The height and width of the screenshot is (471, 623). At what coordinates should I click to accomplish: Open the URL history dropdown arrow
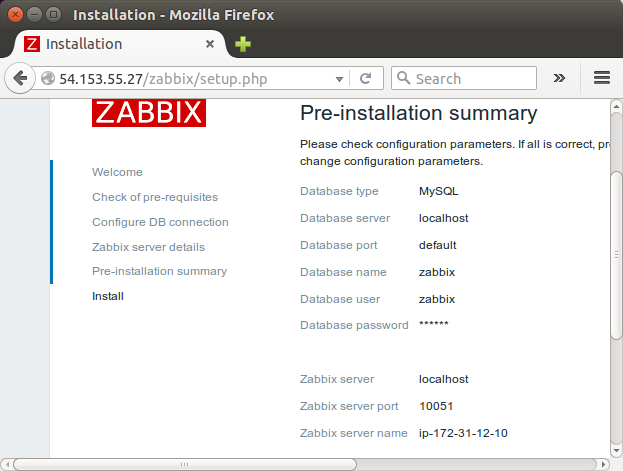click(339, 79)
